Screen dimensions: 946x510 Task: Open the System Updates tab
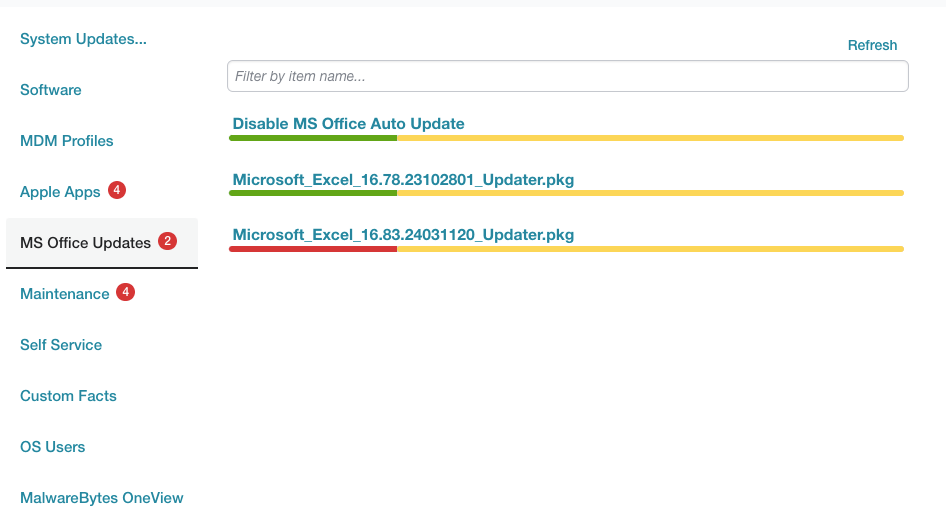(83, 39)
